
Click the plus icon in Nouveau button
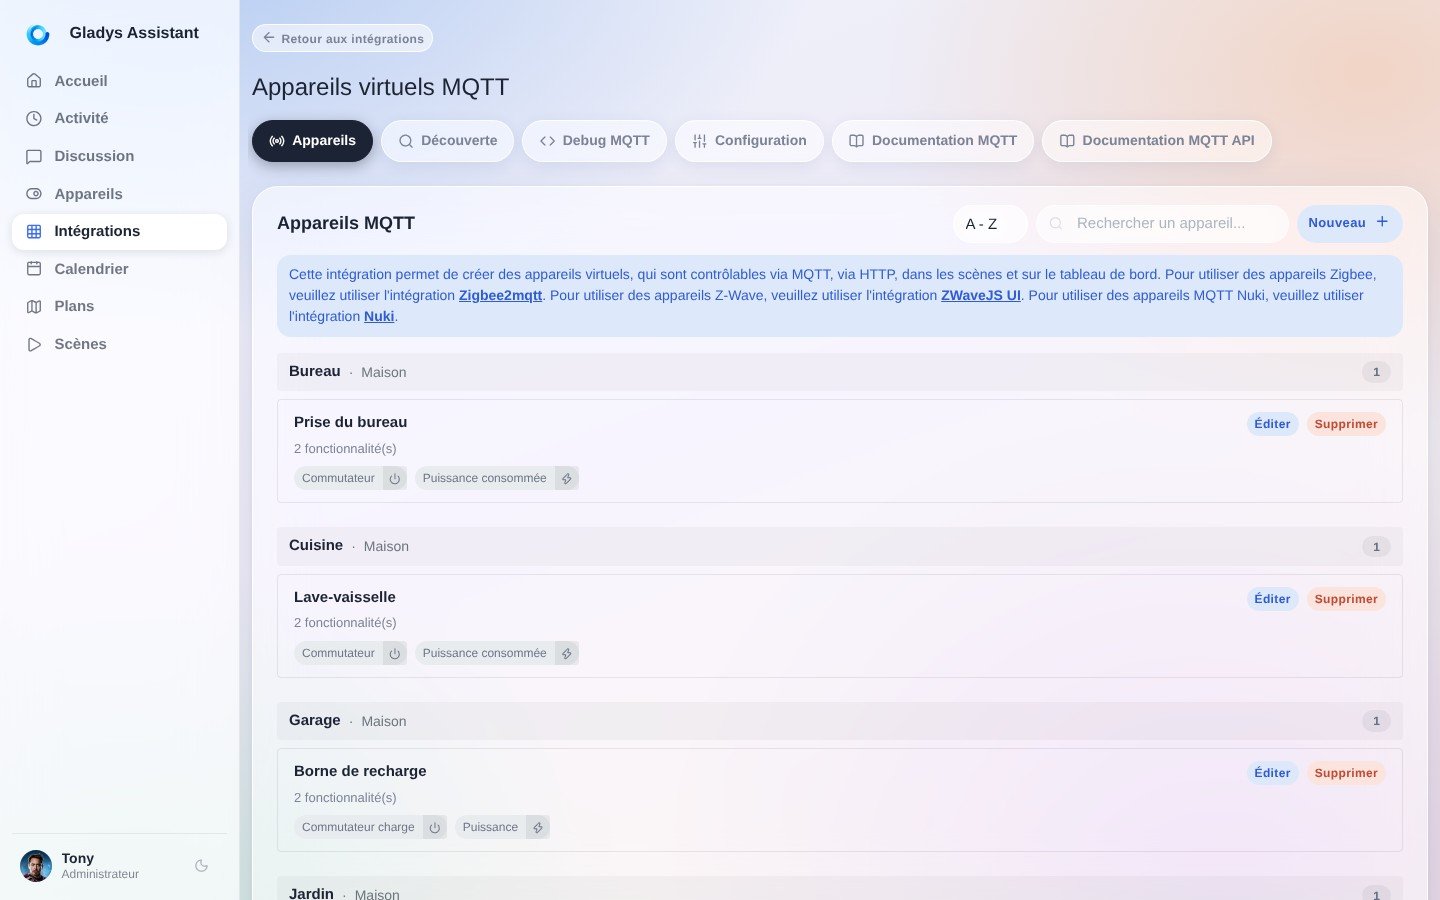(x=1382, y=222)
